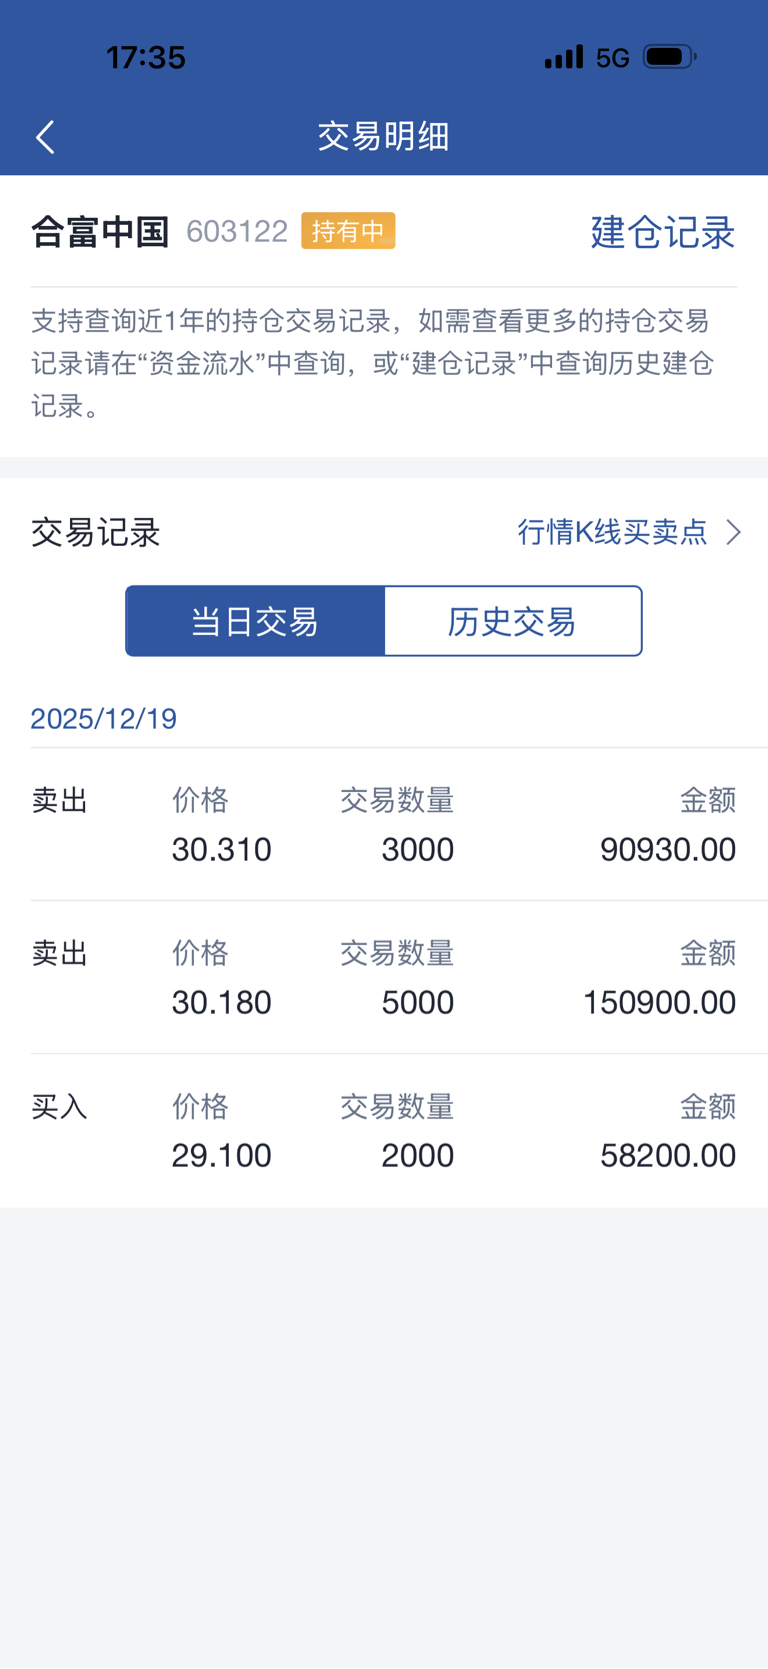
Task: Tap the 交易明细 page title
Action: pyautogui.click(x=383, y=136)
